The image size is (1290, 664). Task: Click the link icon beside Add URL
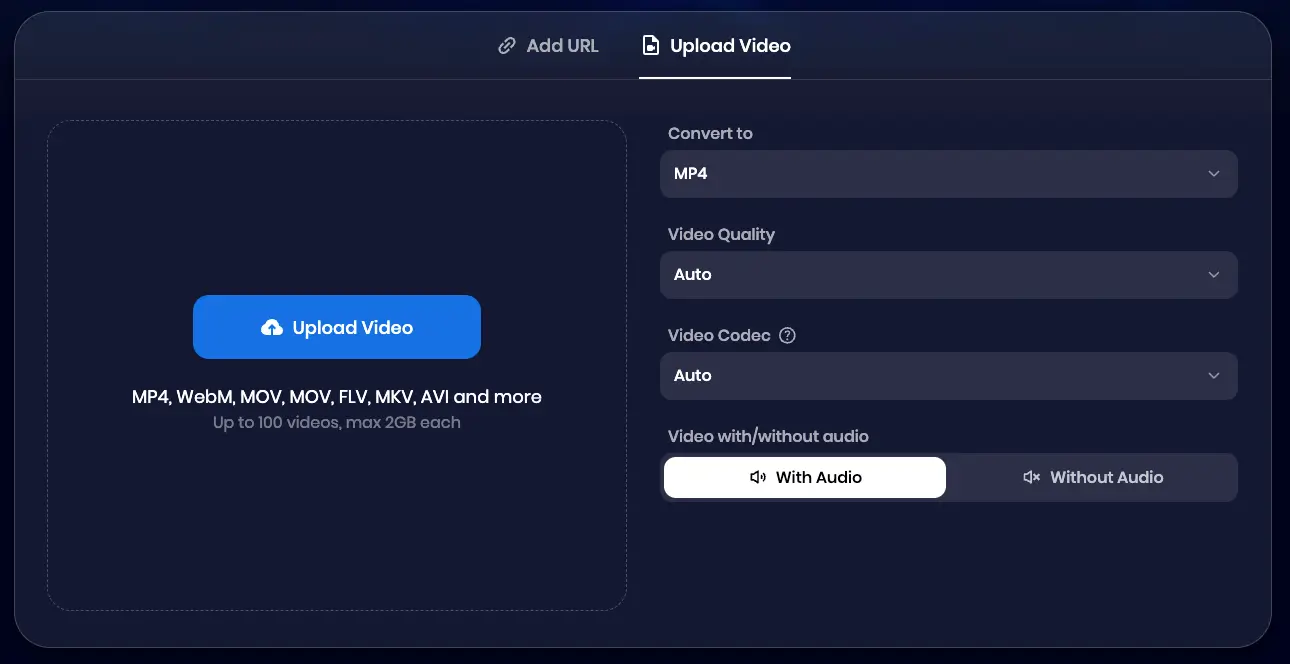tap(507, 46)
